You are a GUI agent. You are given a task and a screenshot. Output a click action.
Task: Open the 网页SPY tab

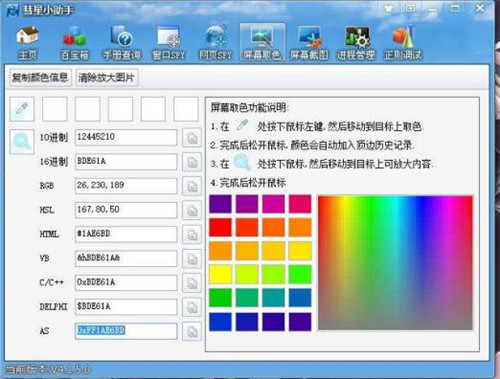[215, 43]
